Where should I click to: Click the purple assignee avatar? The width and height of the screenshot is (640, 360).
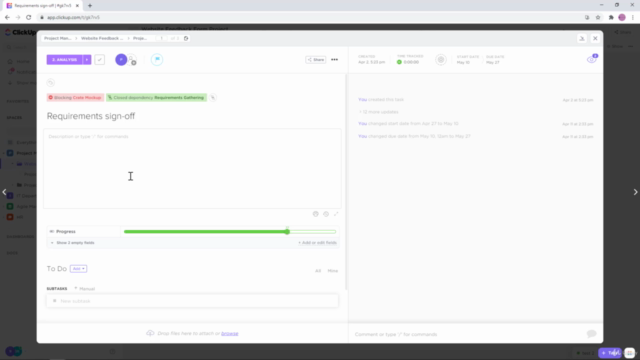pyautogui.click(x=121, y=60)
